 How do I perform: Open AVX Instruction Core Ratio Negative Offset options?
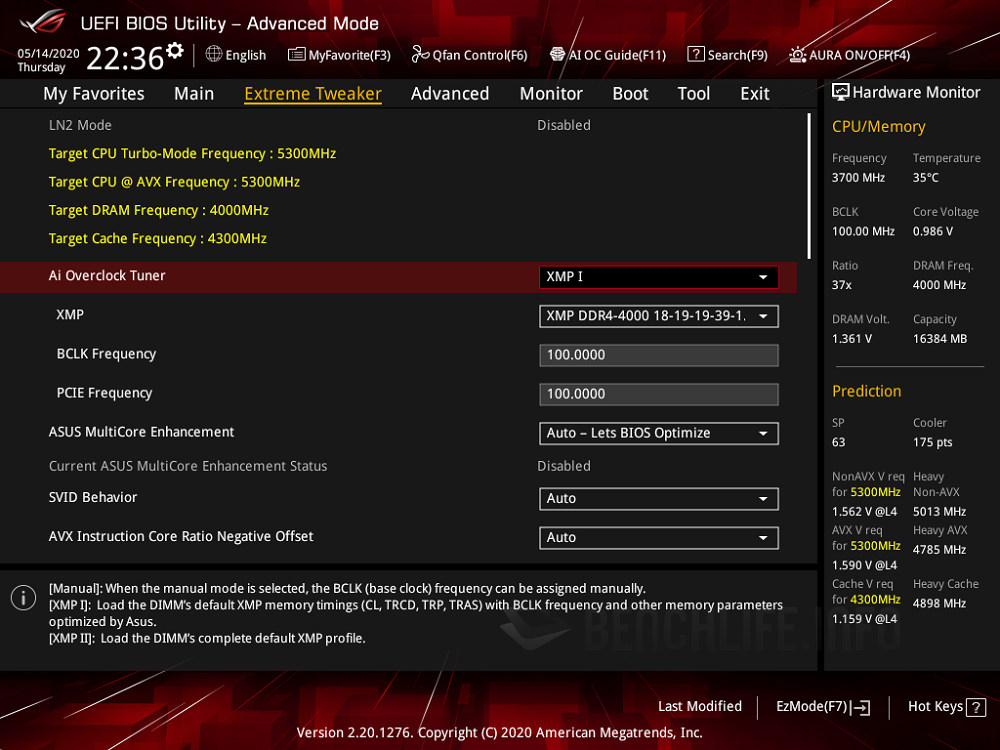tap(658, 537)
